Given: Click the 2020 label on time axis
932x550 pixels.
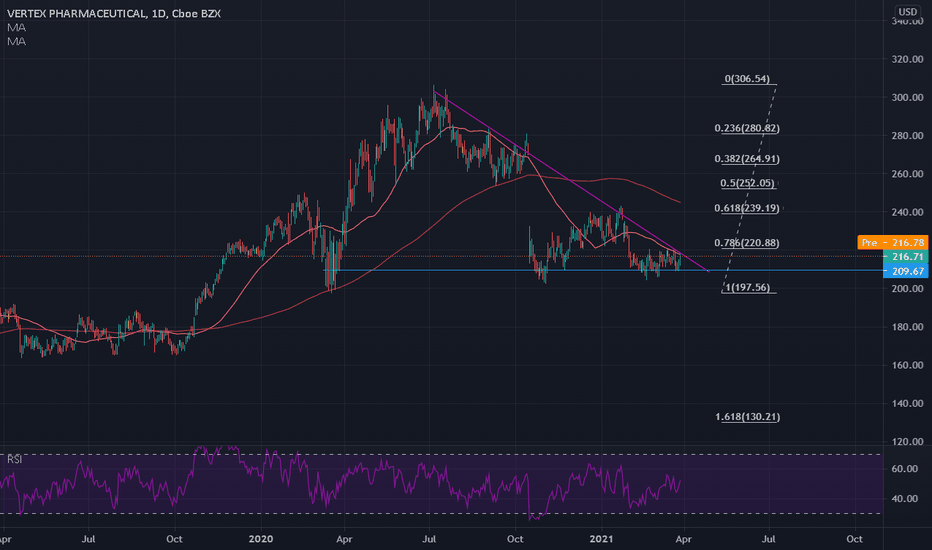Looking at the screenshot, I should [x=261, y=539].
